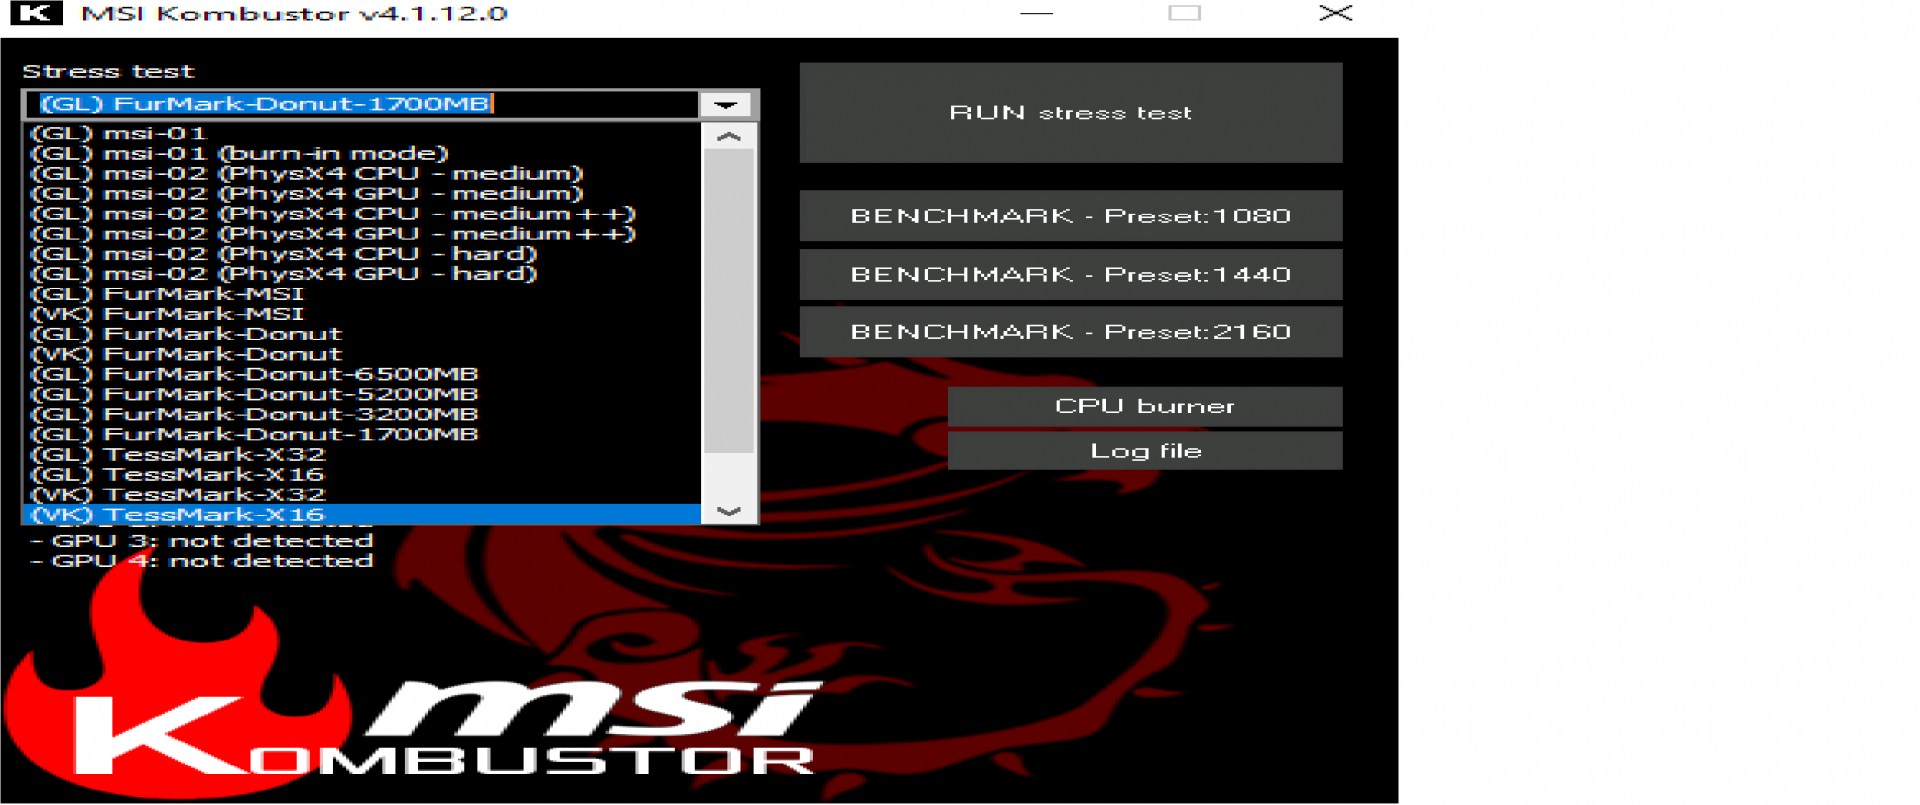Open the CPU burner

pos(1145,406)
